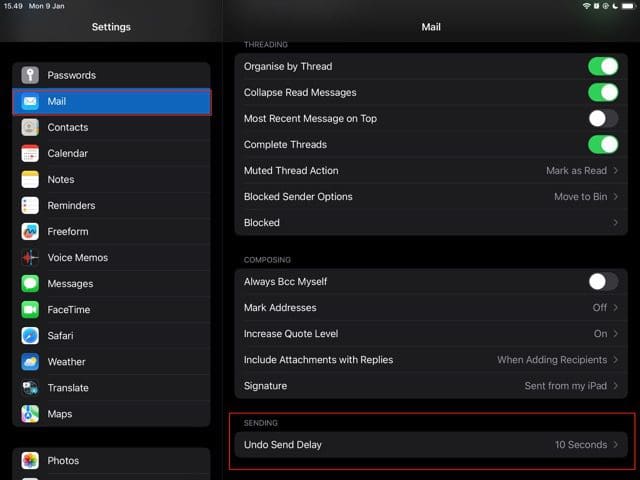Screen dimensions: 640x480
Task: Turn off Collapse Read Messages
Action: [603, 93]
